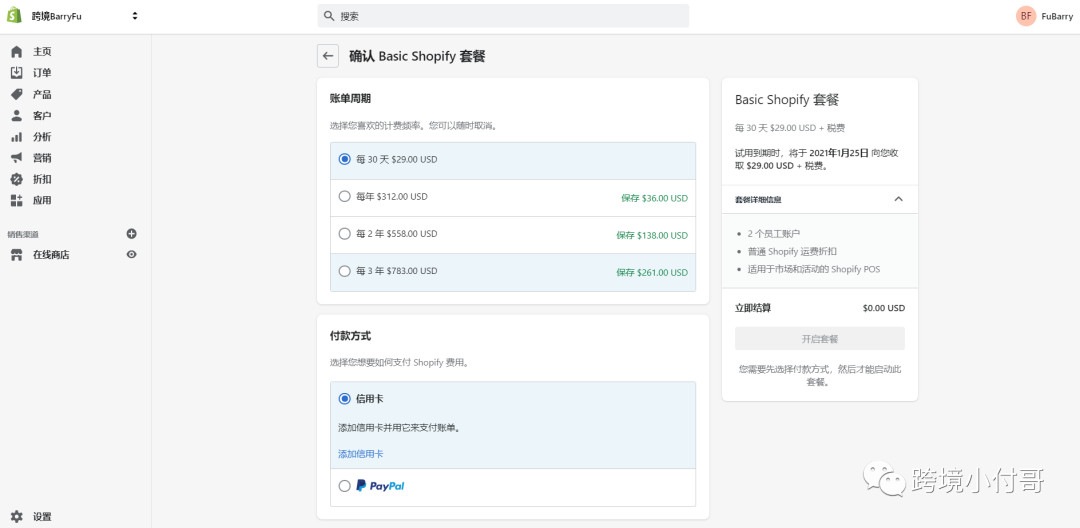Screen dimensions: 1080x528
Task: Click 2 个员工账户 feature text
Action: coord(774,234)
